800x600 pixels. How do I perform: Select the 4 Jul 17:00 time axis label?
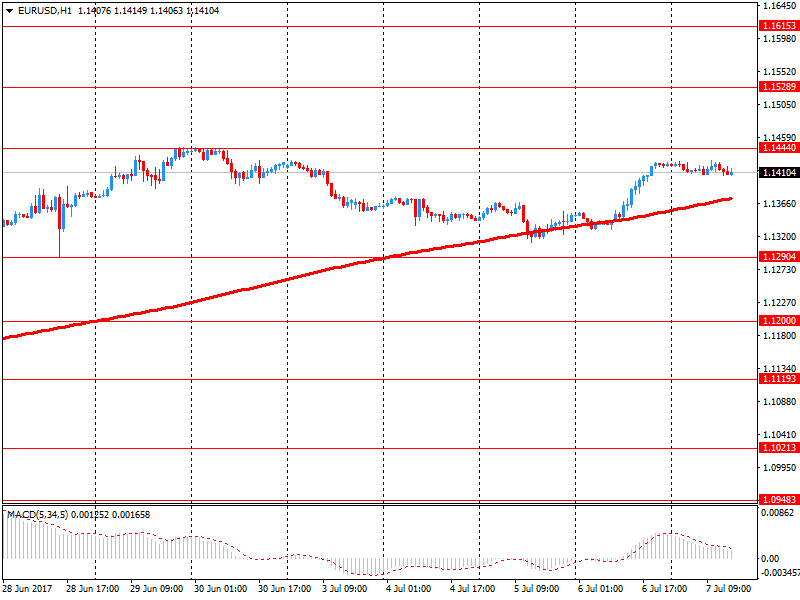point(472,589)
